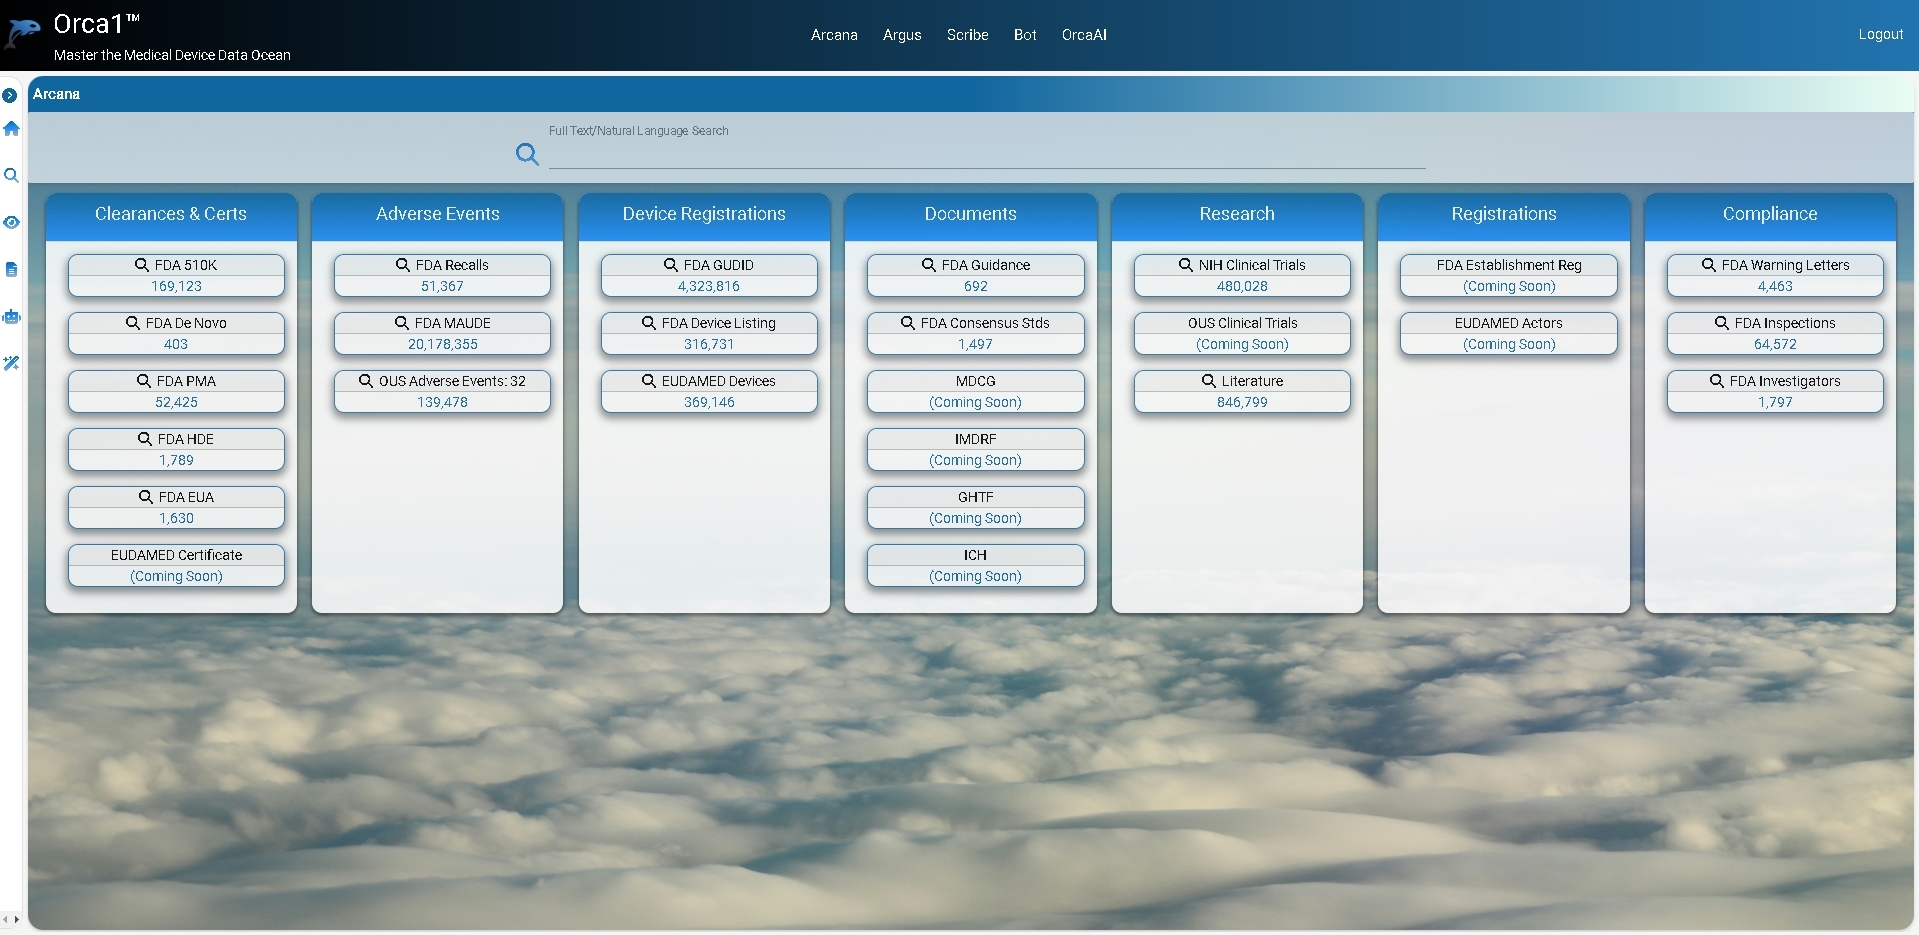The image size is (1919, 935).
Task: Open the FDA Establishment Reg card
Action: pyautogui.click(x=1509, y=275)
